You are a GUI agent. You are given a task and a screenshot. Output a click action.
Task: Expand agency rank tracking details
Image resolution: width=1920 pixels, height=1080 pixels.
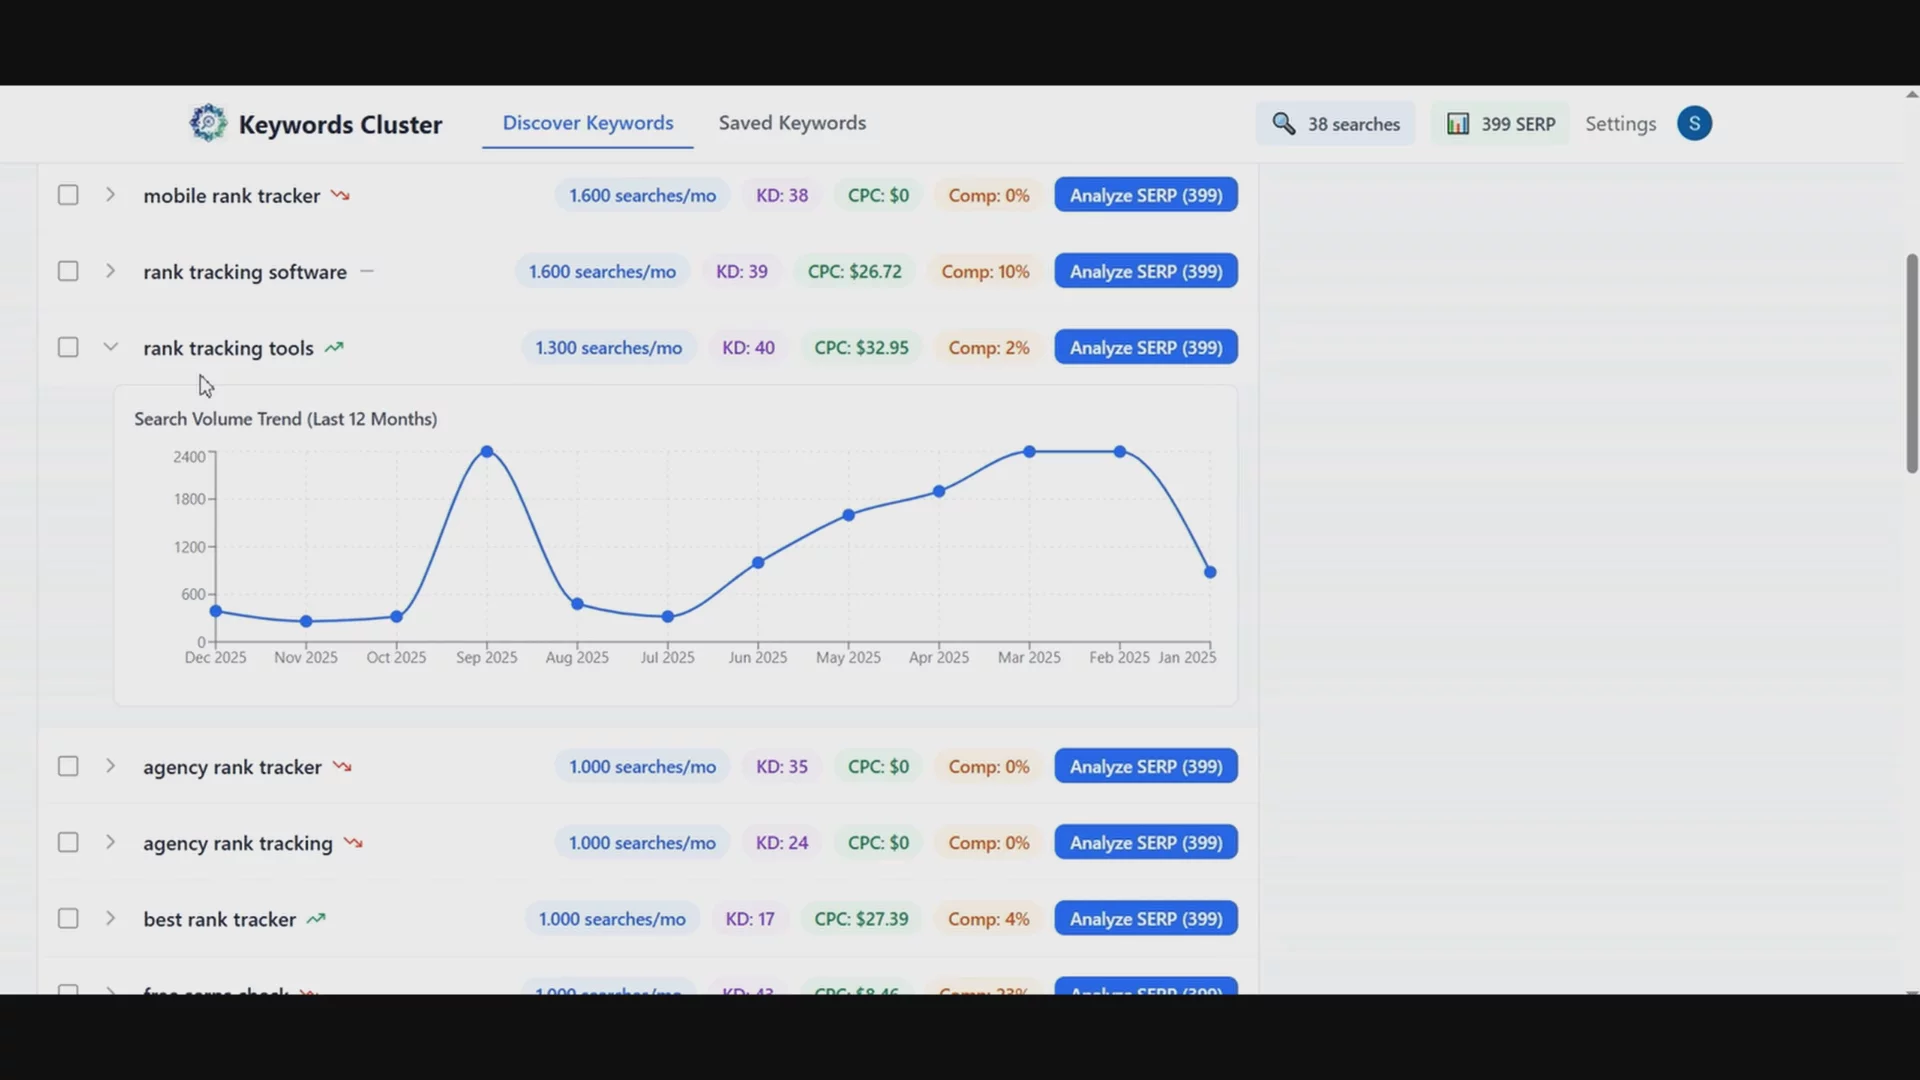click(x=110, y=841)
